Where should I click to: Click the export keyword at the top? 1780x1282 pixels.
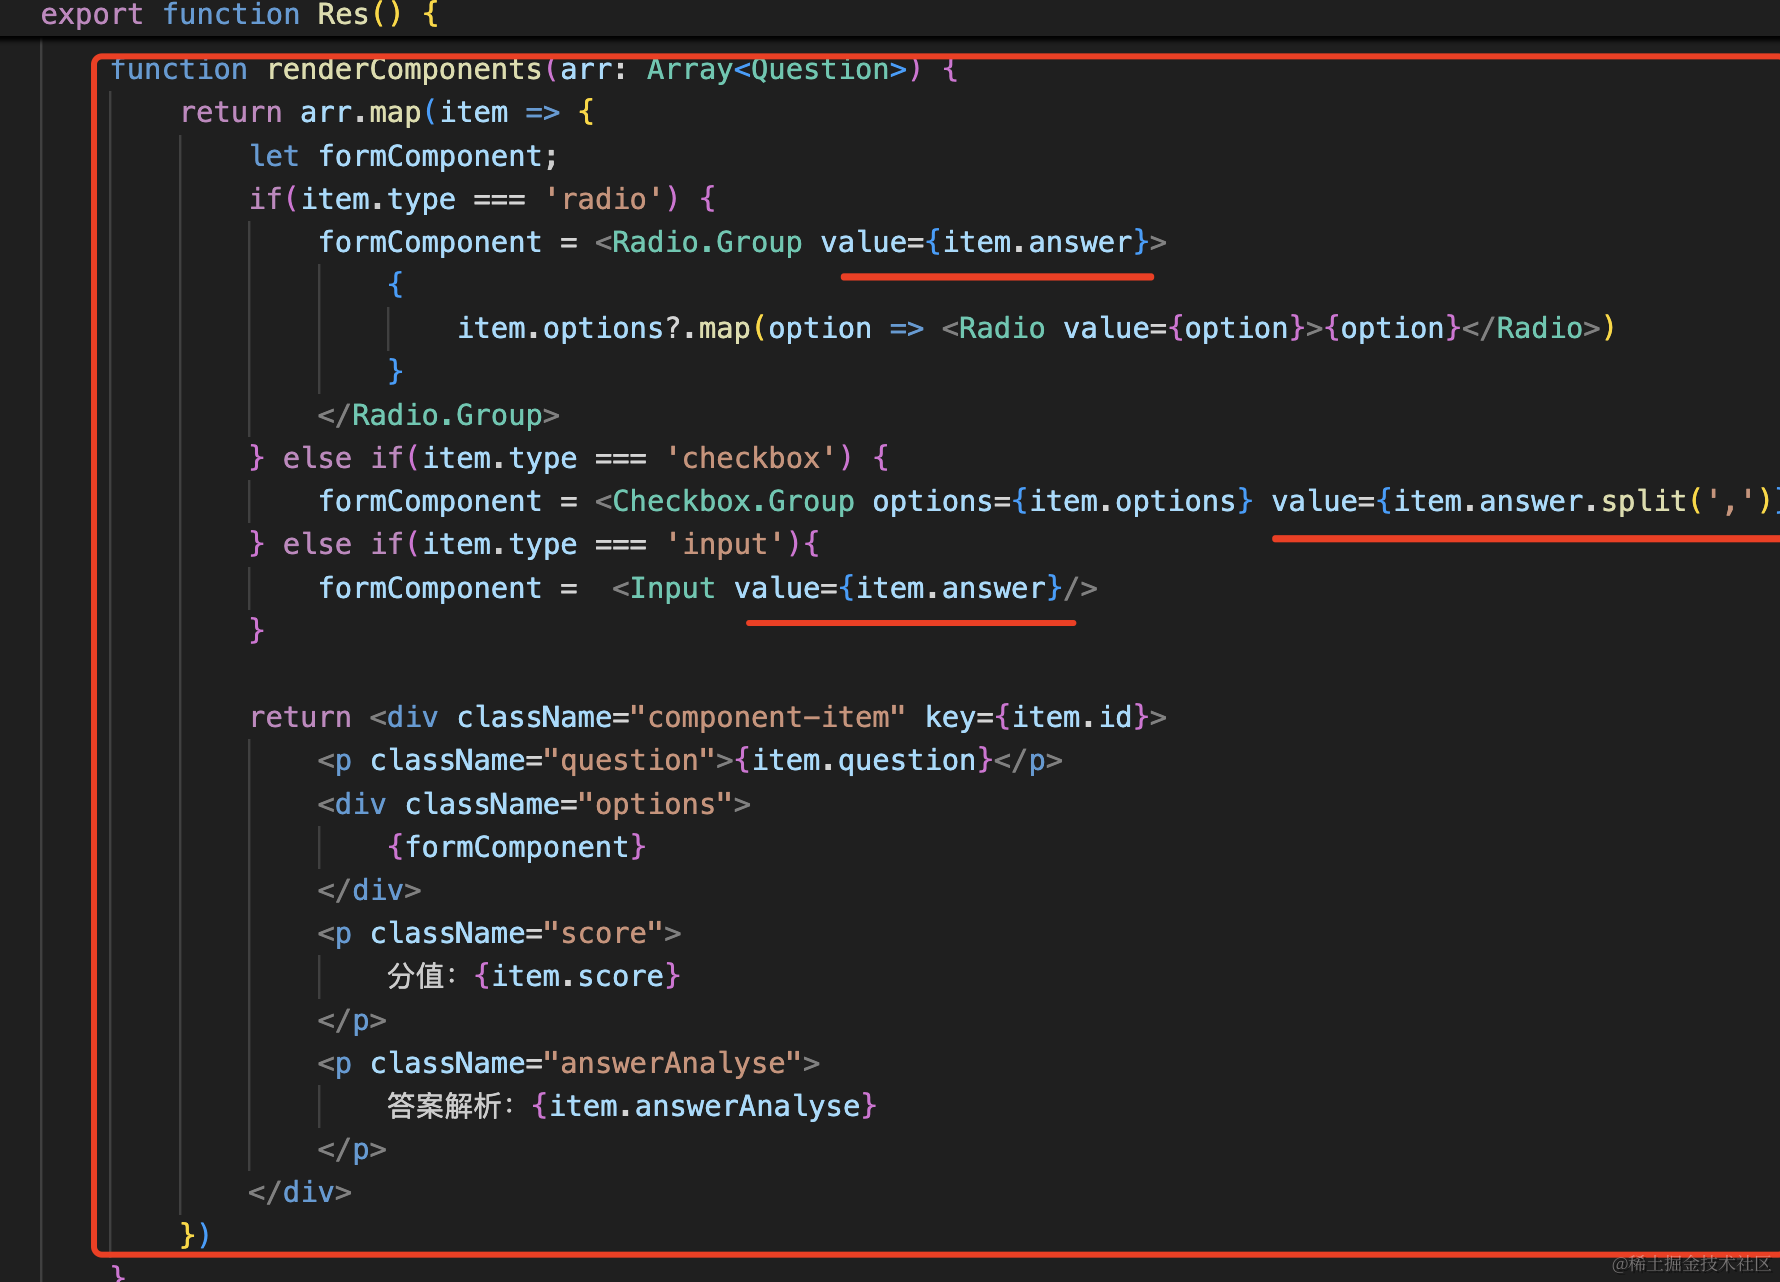(x=91, y=15)
